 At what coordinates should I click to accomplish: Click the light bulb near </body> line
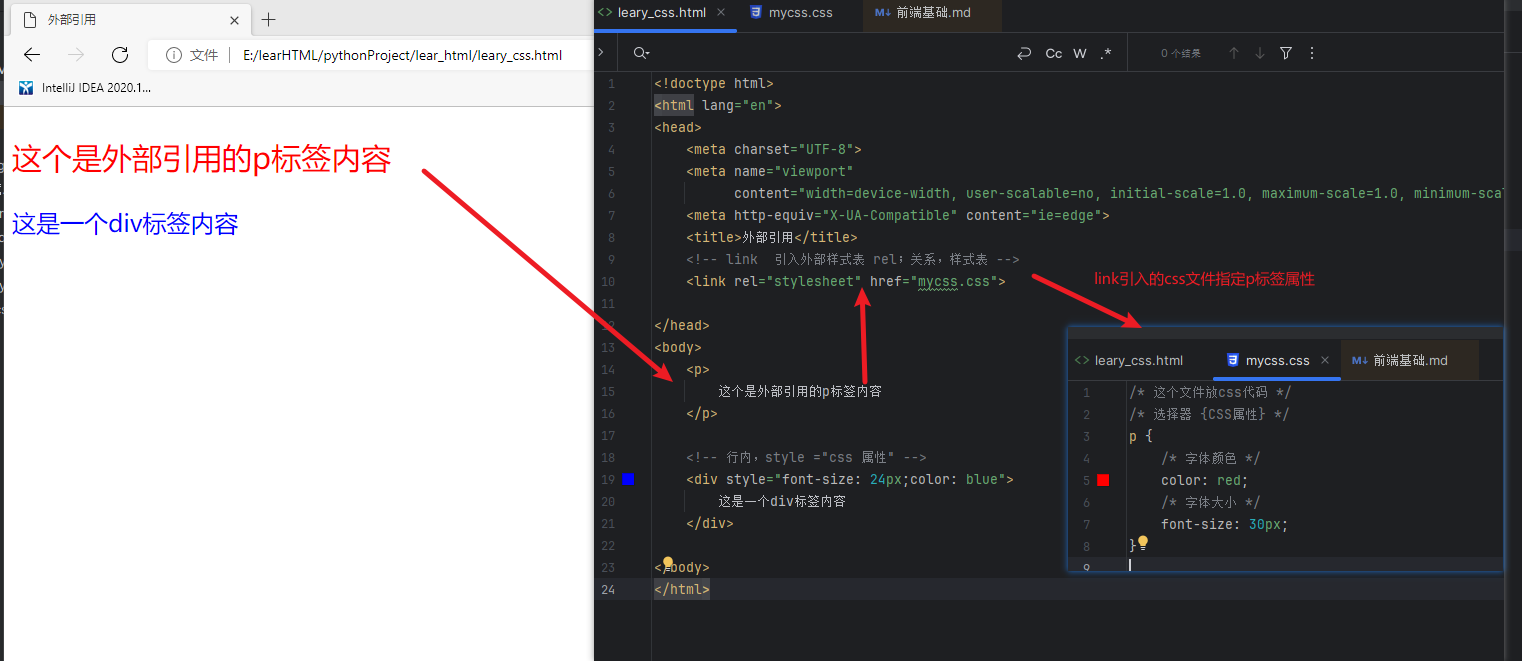(x=668, y=563)
